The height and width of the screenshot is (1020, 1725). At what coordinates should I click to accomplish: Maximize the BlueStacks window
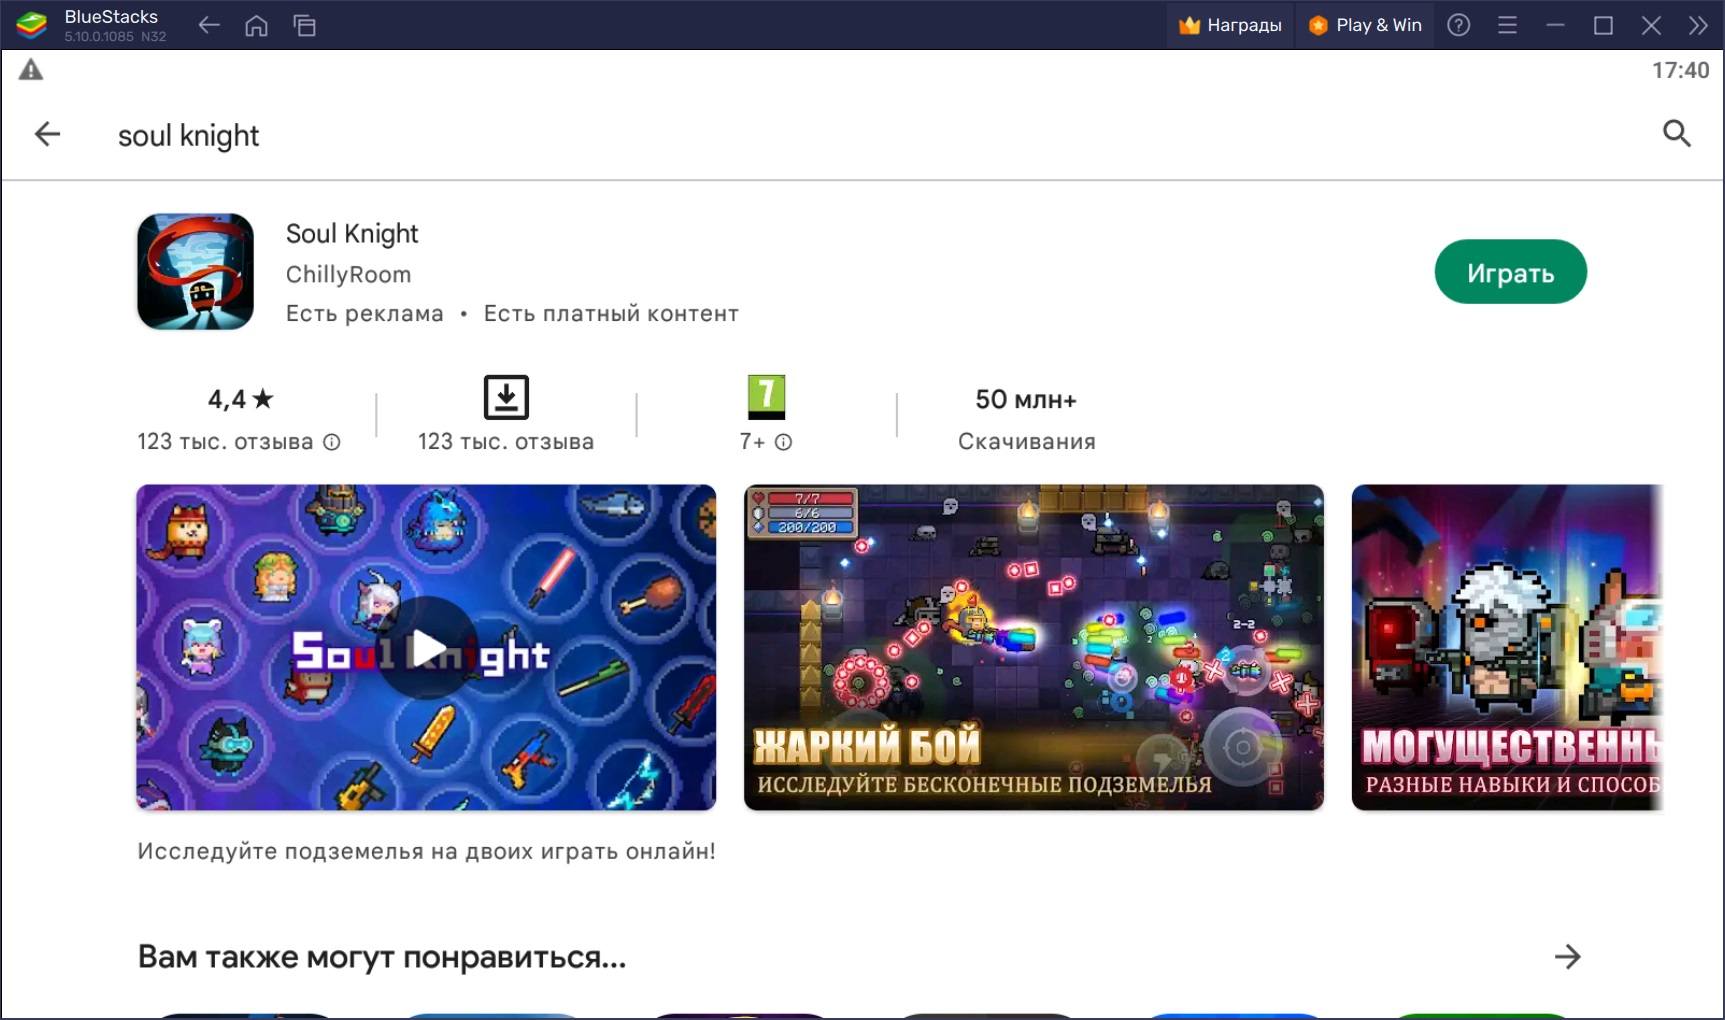pyautogui.click(x=1603, y=25)
